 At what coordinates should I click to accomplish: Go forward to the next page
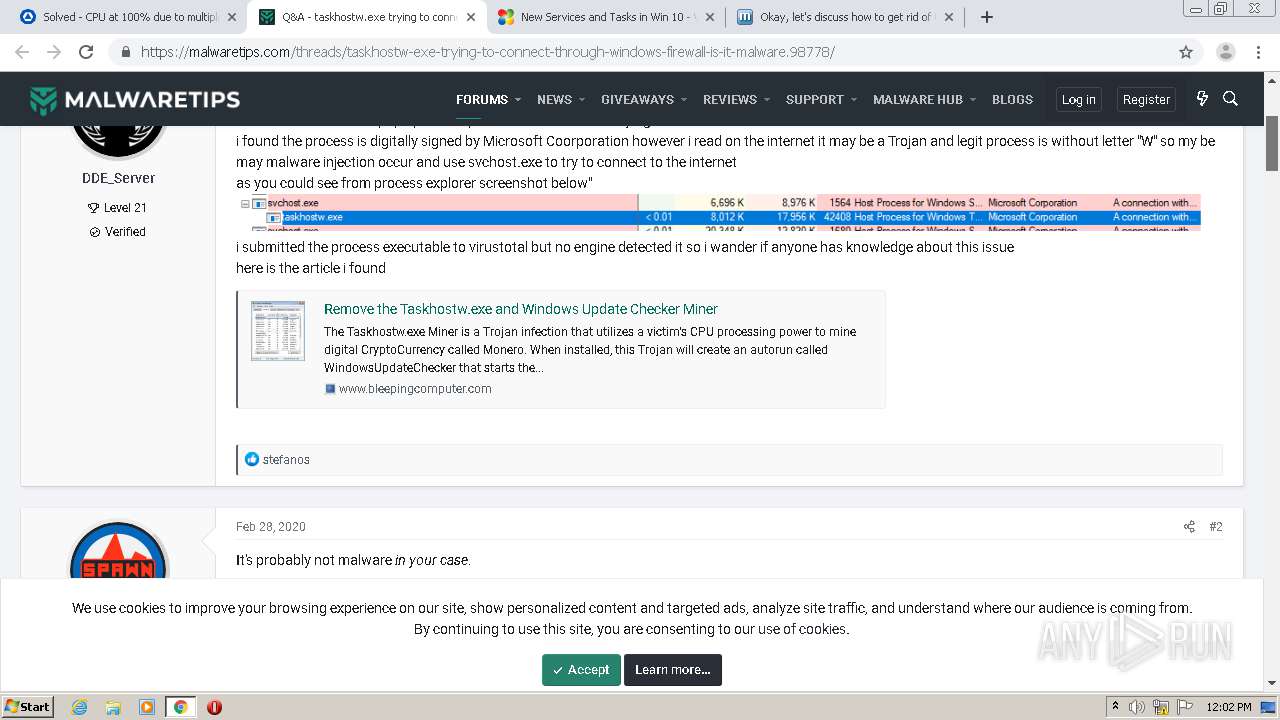click(x=54, y=52)
